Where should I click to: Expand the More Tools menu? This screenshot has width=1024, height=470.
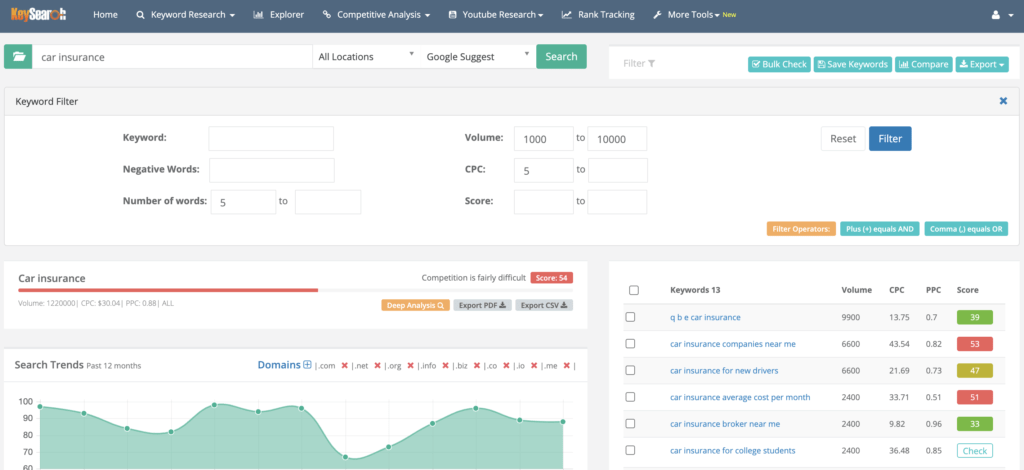(694, 14)
